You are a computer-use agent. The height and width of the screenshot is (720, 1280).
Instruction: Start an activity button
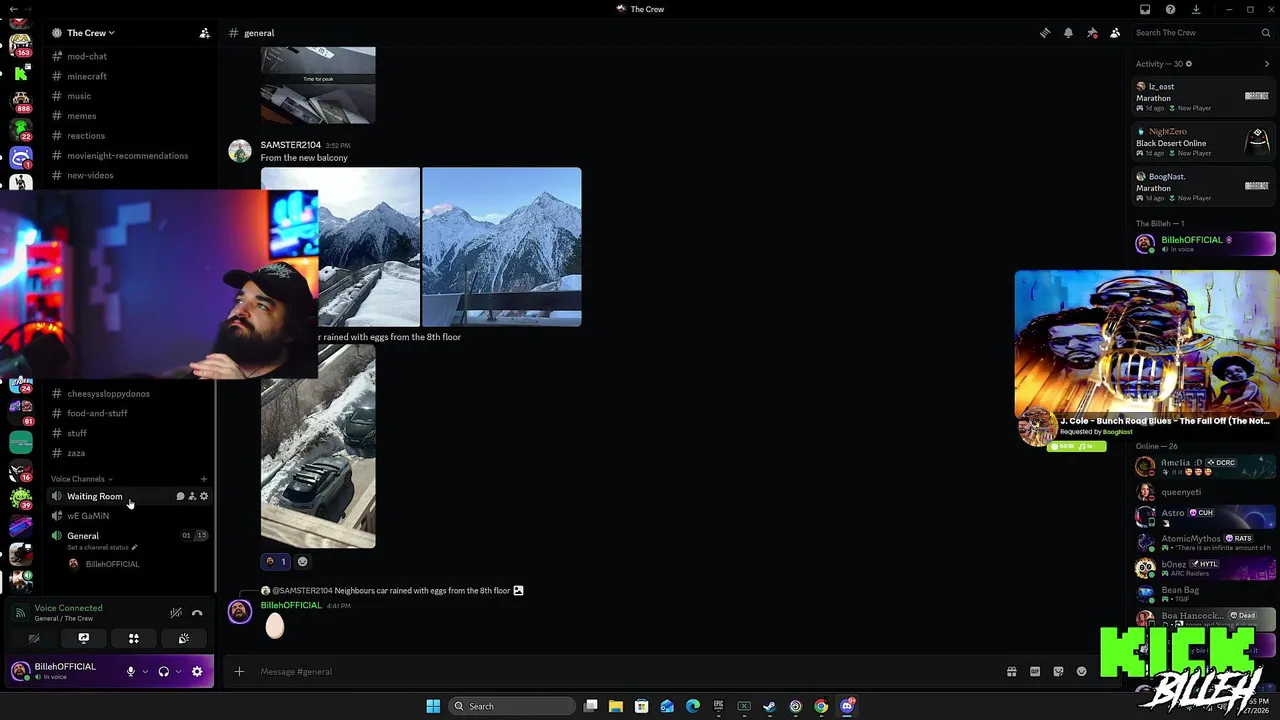(133, 638)
